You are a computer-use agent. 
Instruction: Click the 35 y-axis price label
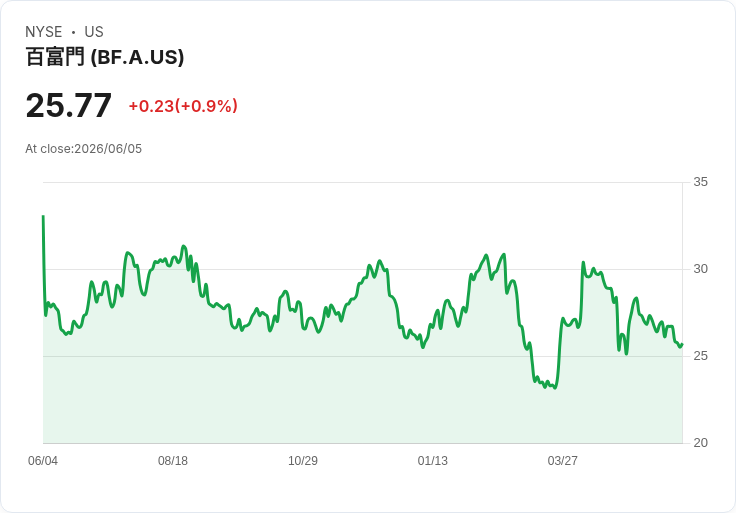click(700, 182)
